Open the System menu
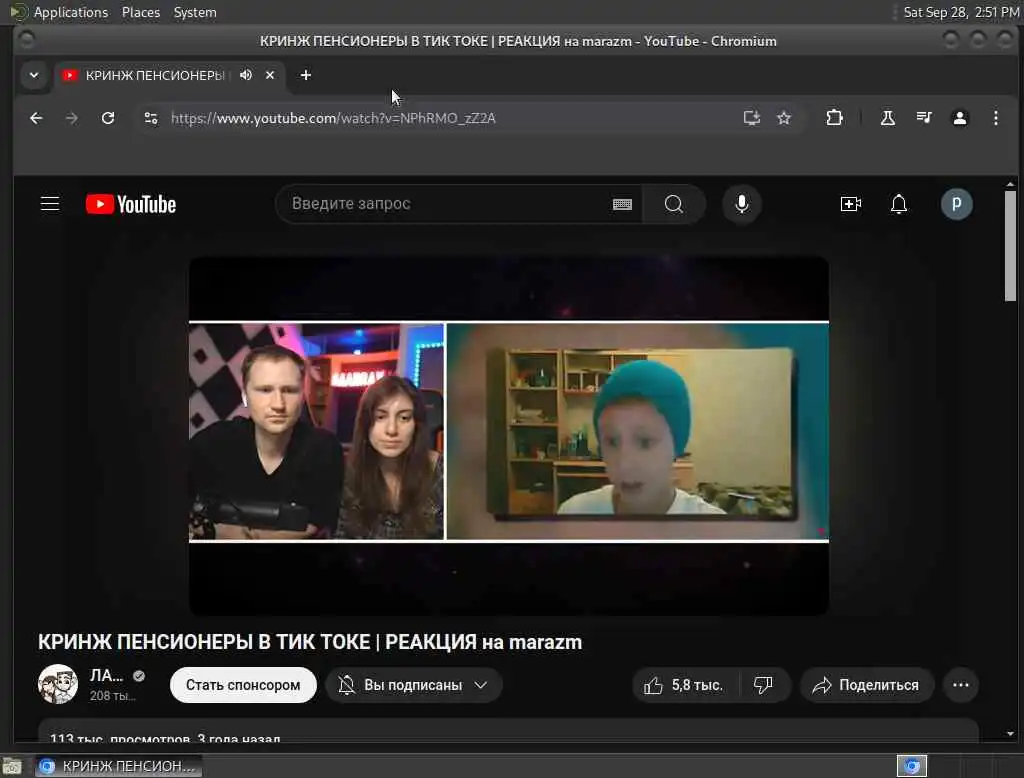 (x=195, y=12)
